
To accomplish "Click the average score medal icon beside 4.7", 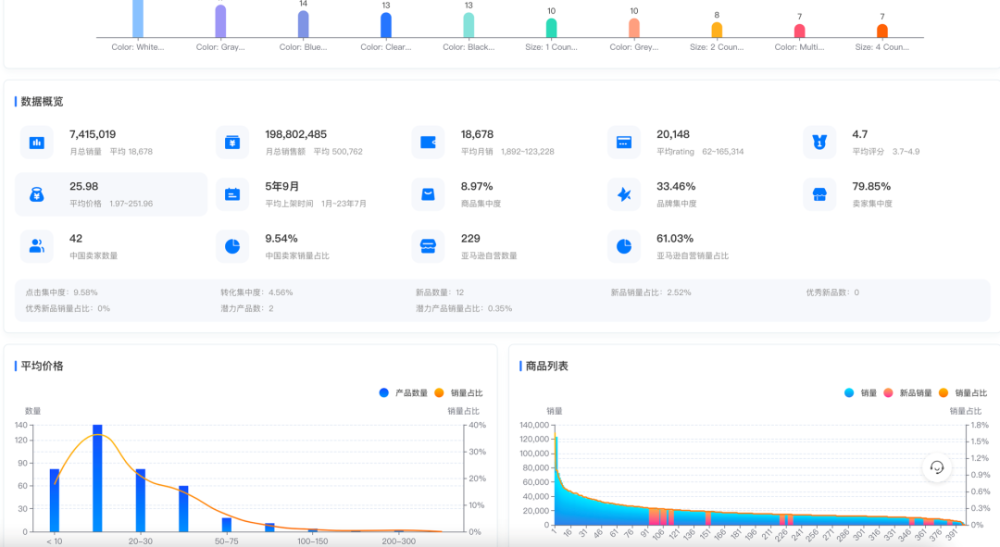I will tap(820, 142).
